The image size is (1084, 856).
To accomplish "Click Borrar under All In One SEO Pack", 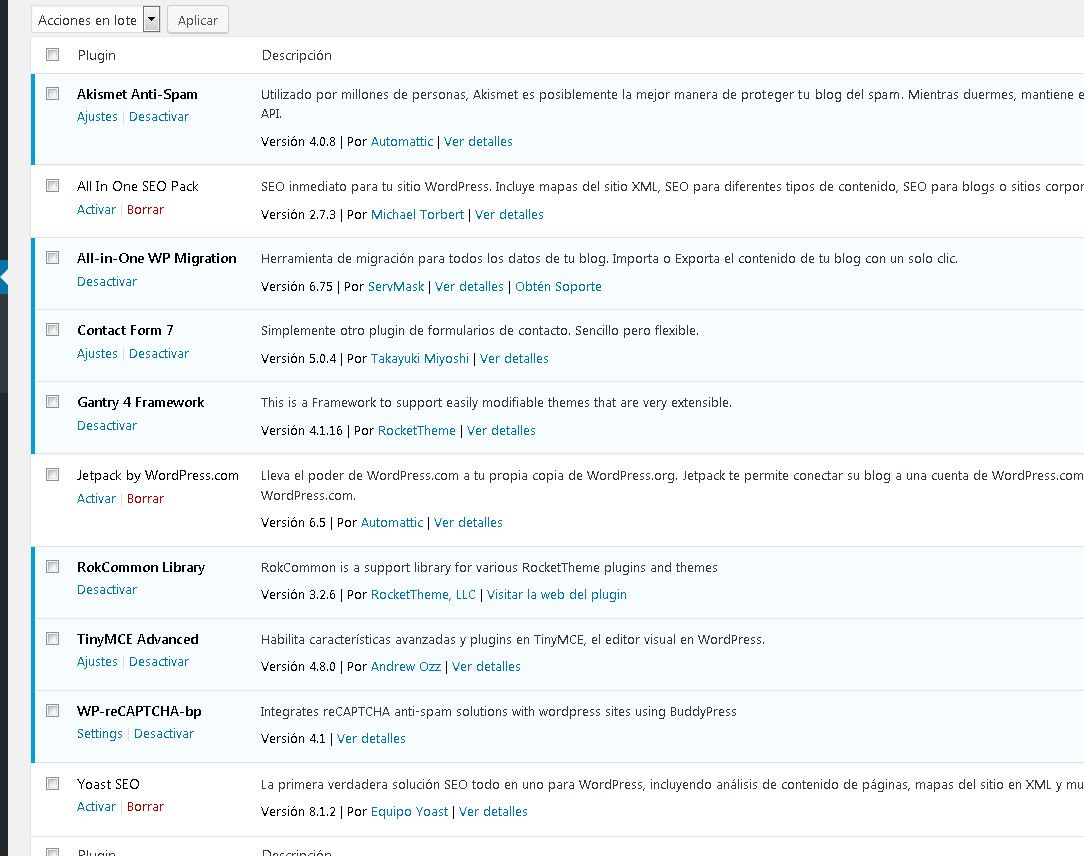I will click(x=145, y=209).
